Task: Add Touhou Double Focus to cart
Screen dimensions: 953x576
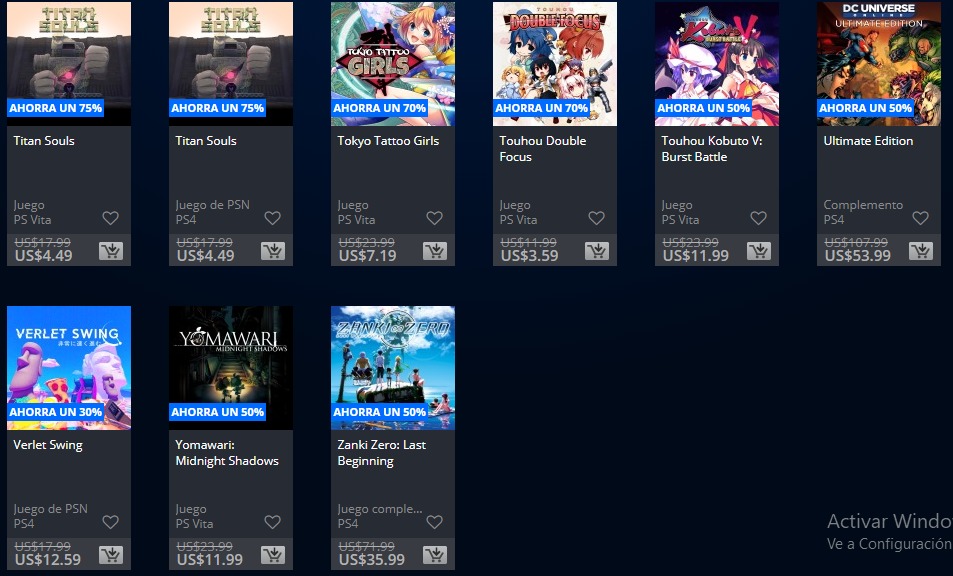Action: pos(597,251)
